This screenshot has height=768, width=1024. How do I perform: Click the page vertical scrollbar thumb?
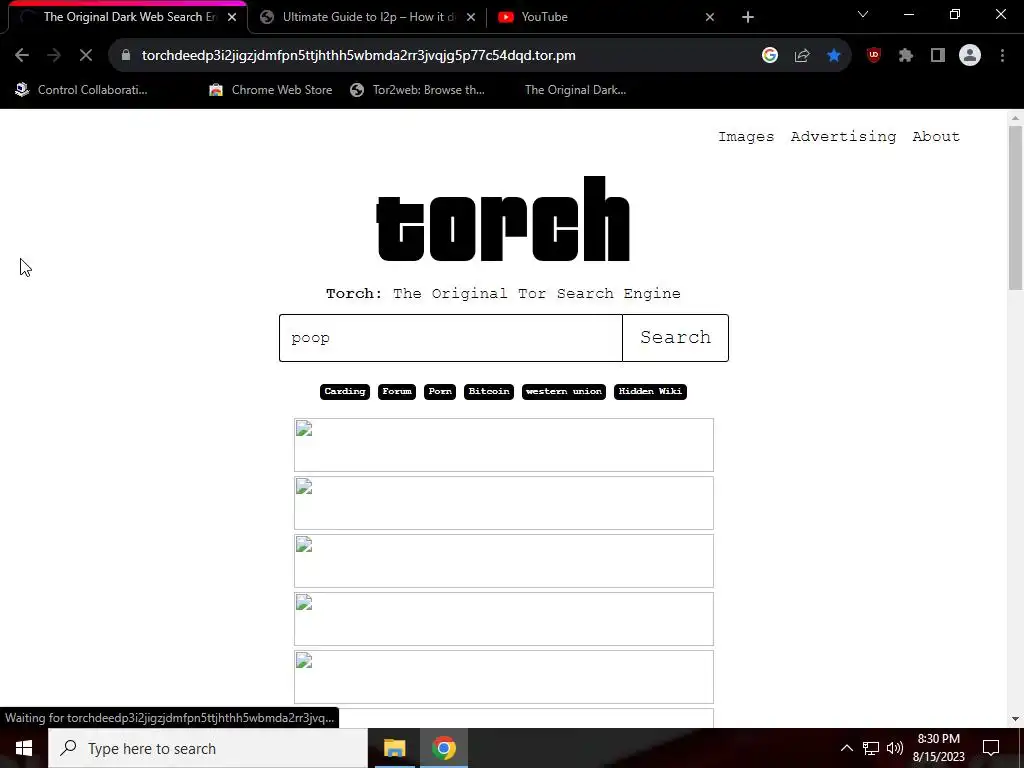click(x=1015, y=208)
